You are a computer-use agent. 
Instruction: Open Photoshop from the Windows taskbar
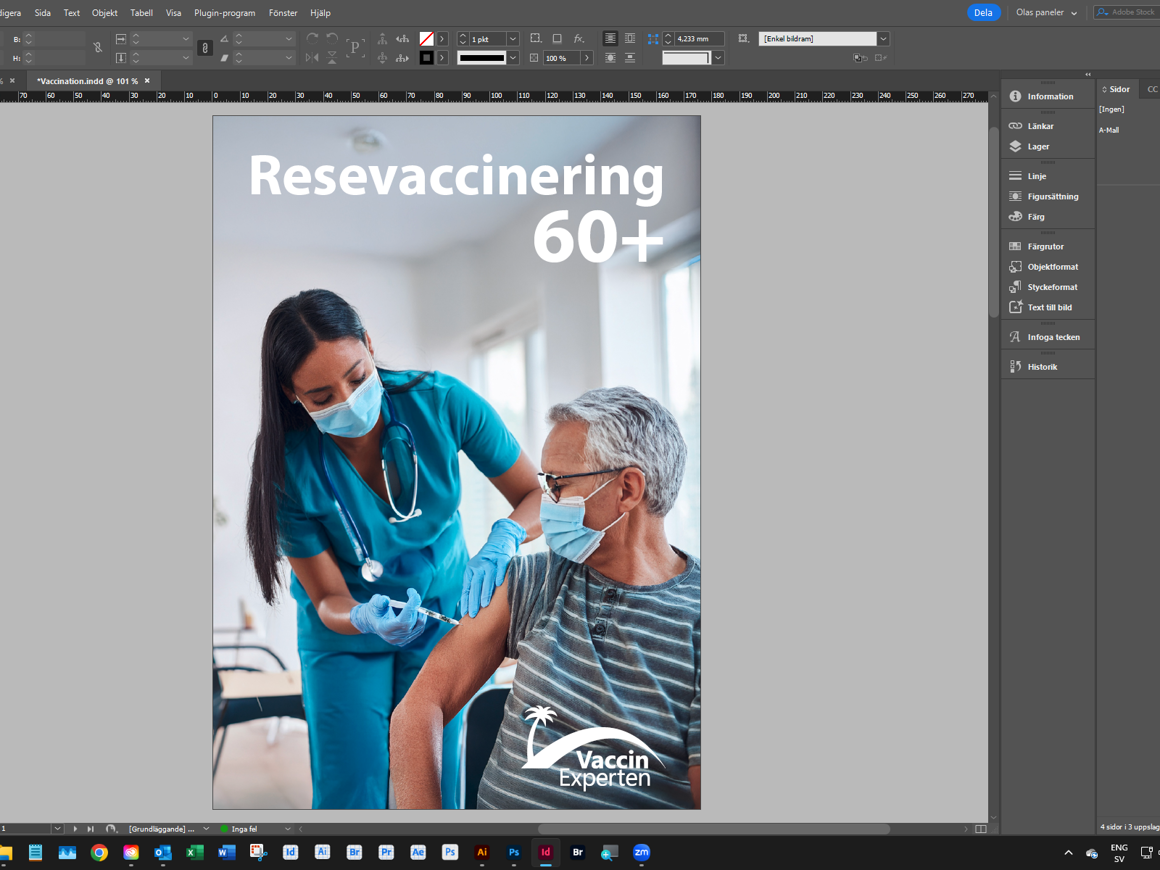[x=513, y=853]
